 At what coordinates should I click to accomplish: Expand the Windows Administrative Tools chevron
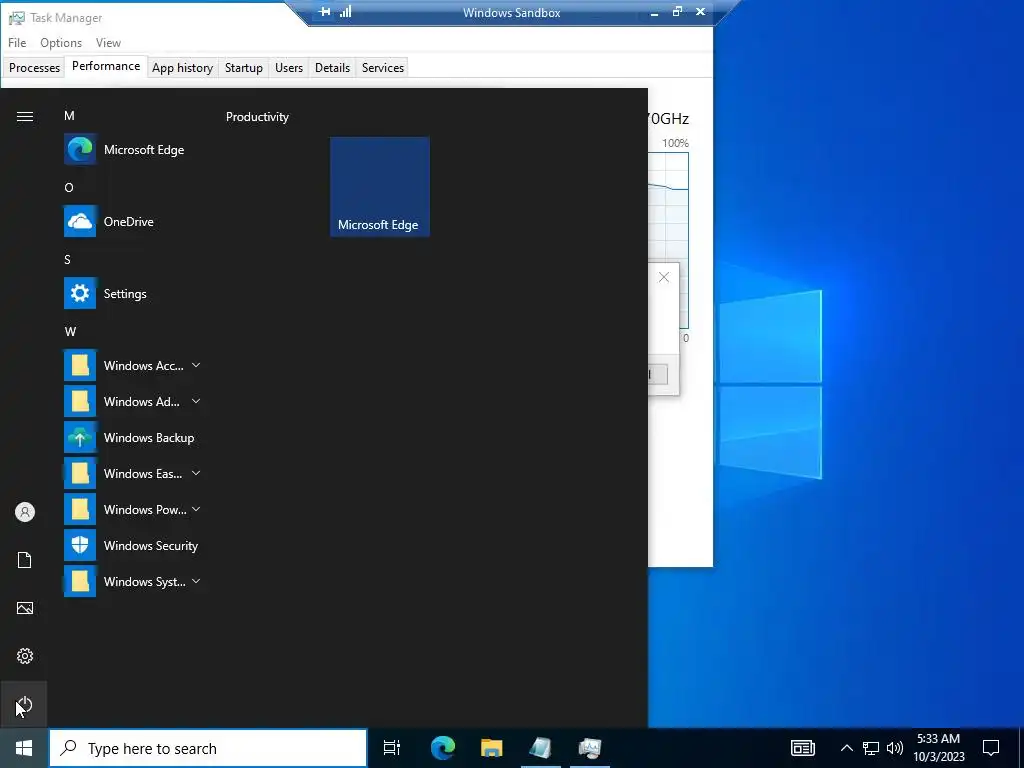tap(196, 401)
